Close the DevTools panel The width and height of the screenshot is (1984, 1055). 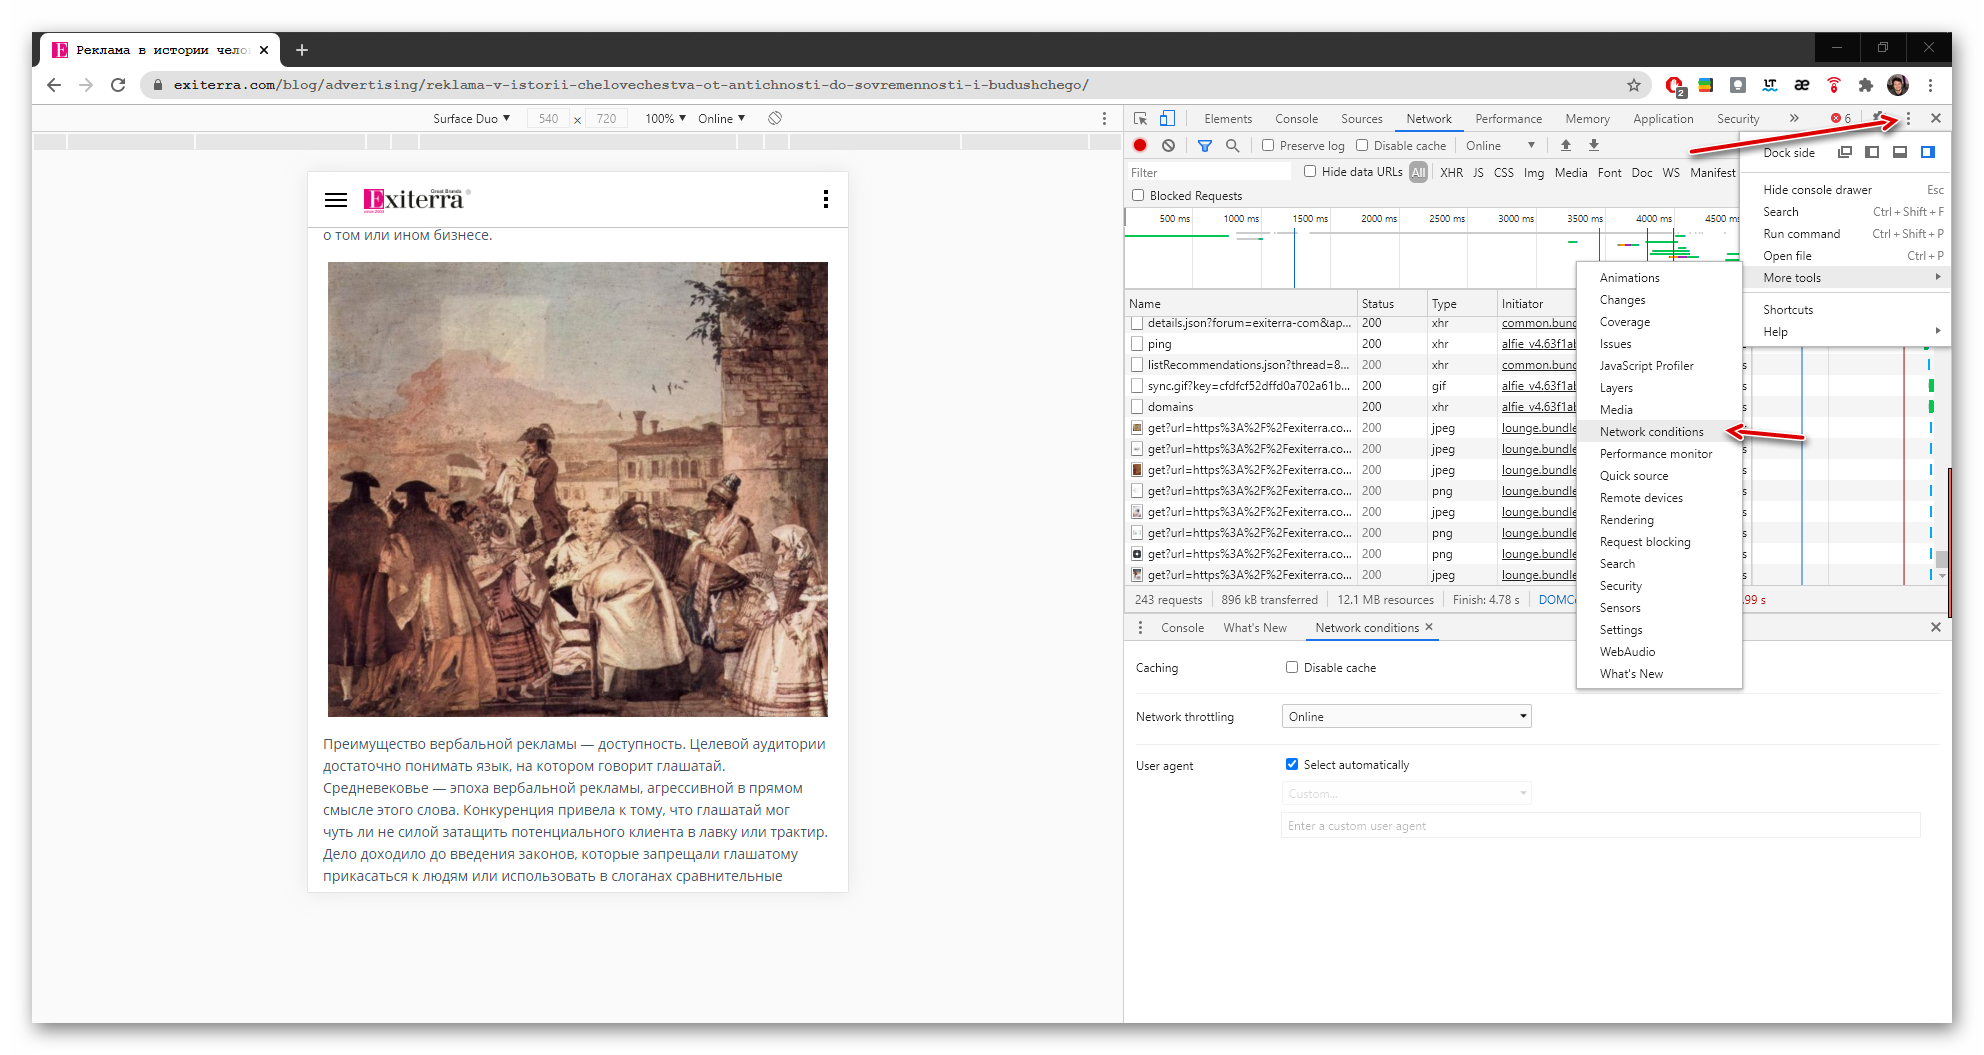(1936, 118)
